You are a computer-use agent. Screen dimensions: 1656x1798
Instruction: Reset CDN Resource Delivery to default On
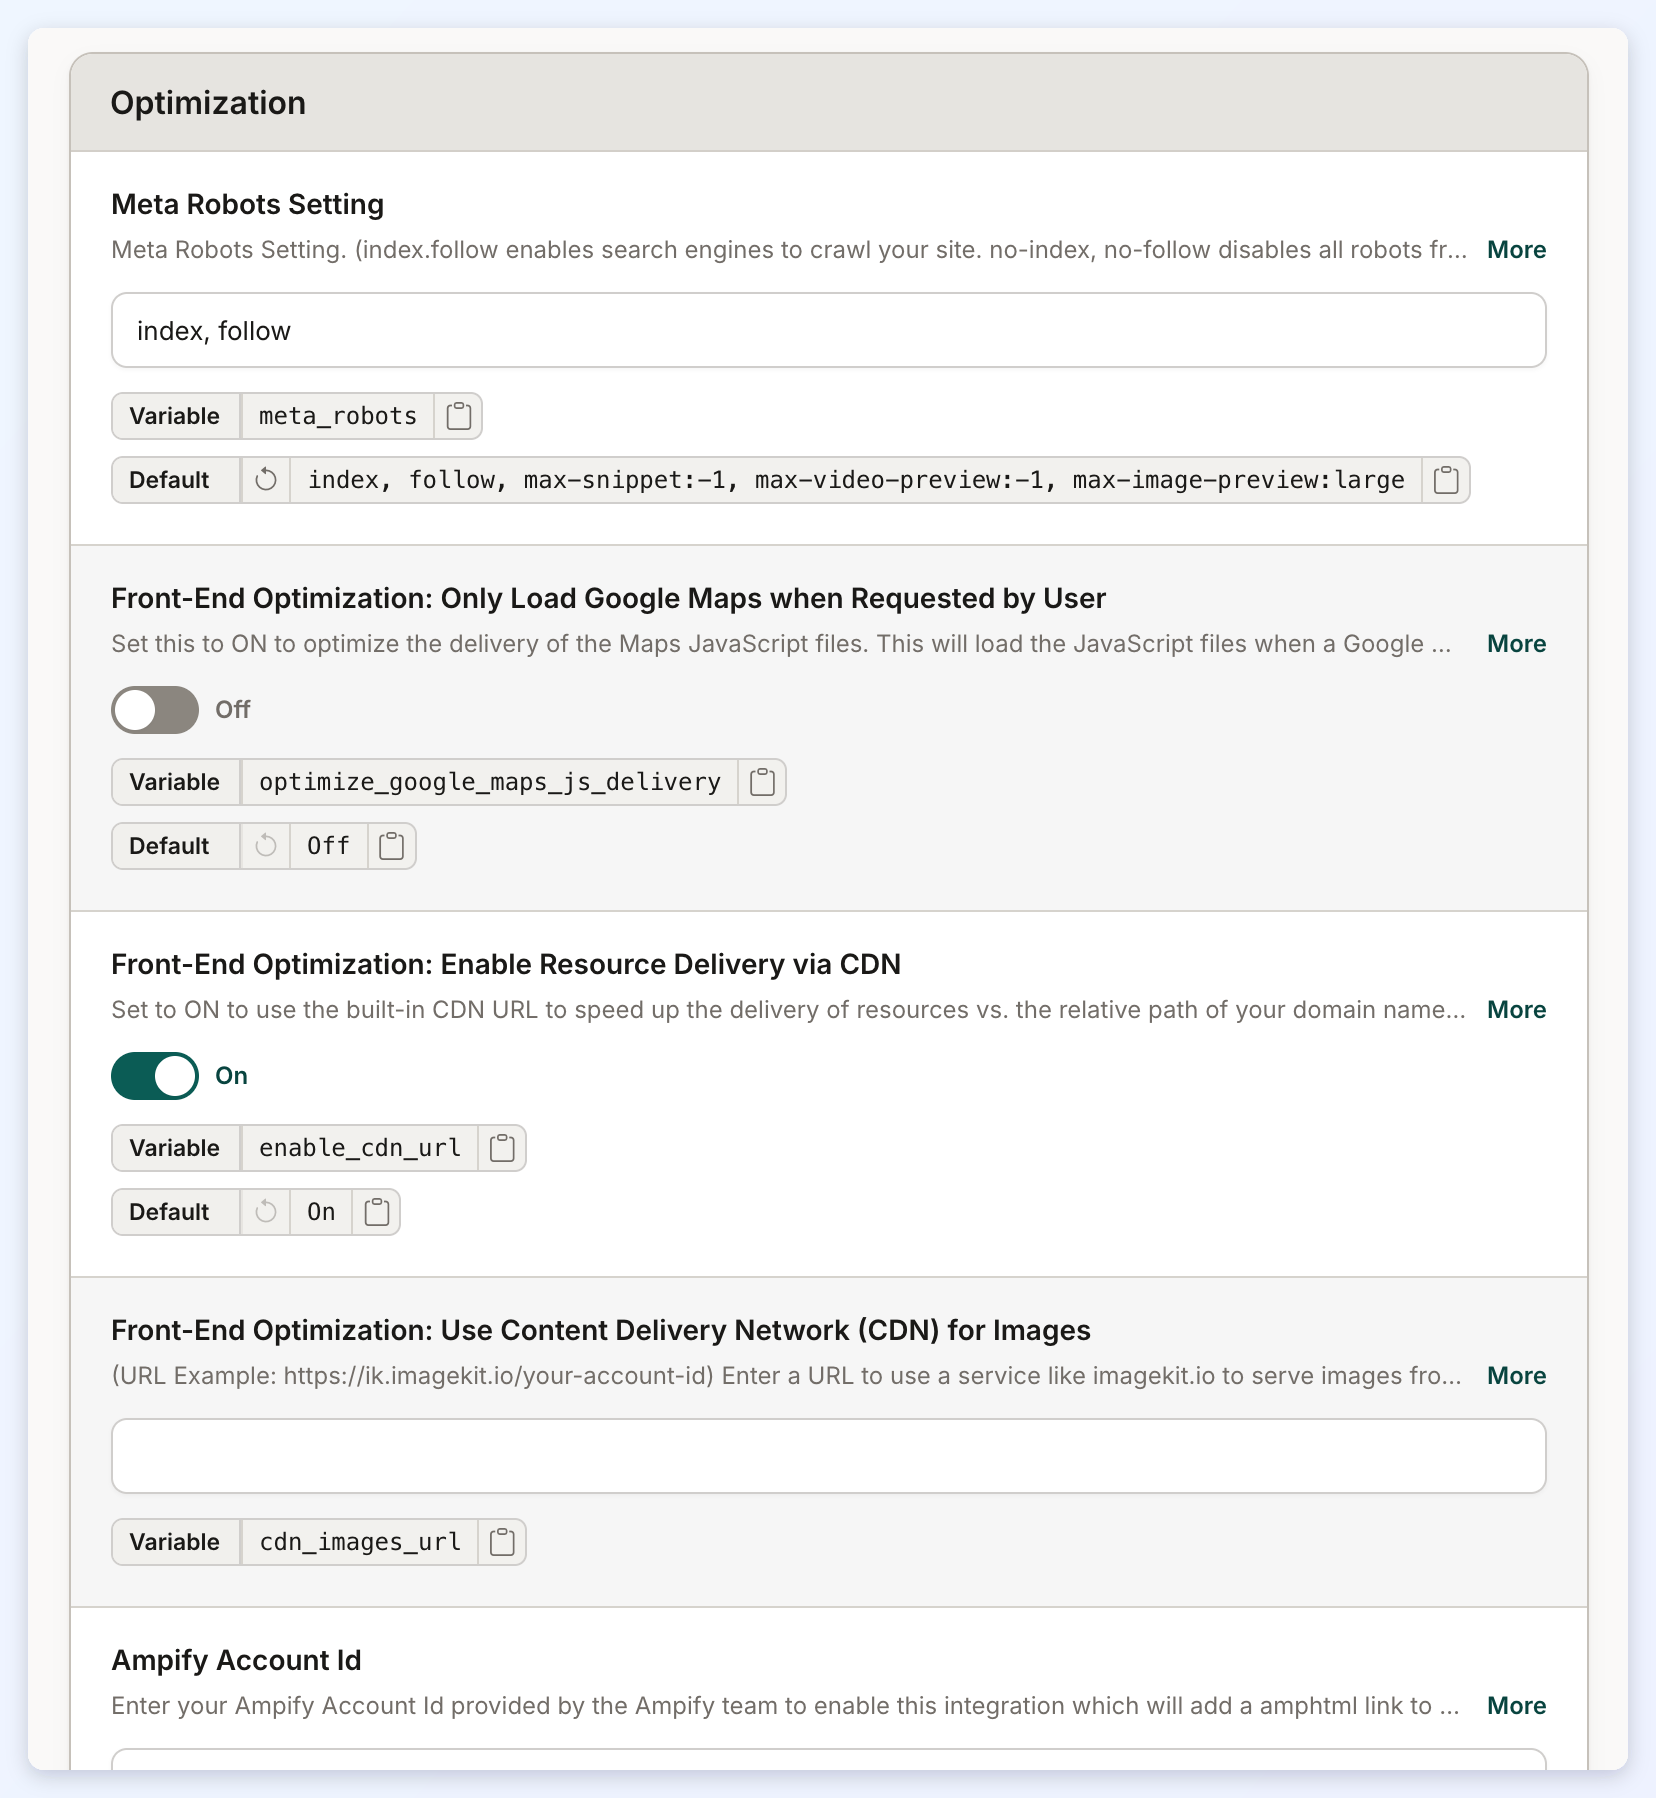266,1212
